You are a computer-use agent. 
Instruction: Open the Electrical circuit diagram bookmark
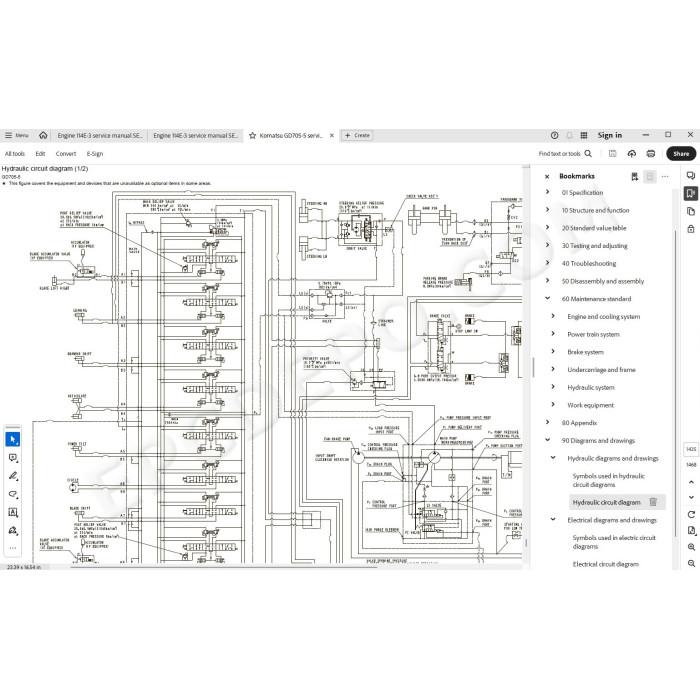click(x=605, y=564)
